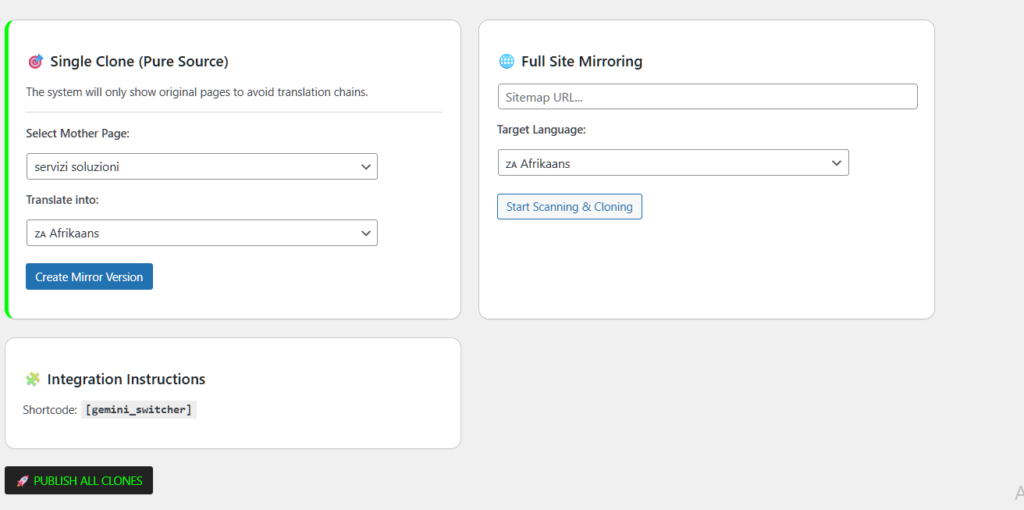Click the Select Mother Page label
The height and width of the screenshot is (510, 1024).
point(78,134)
